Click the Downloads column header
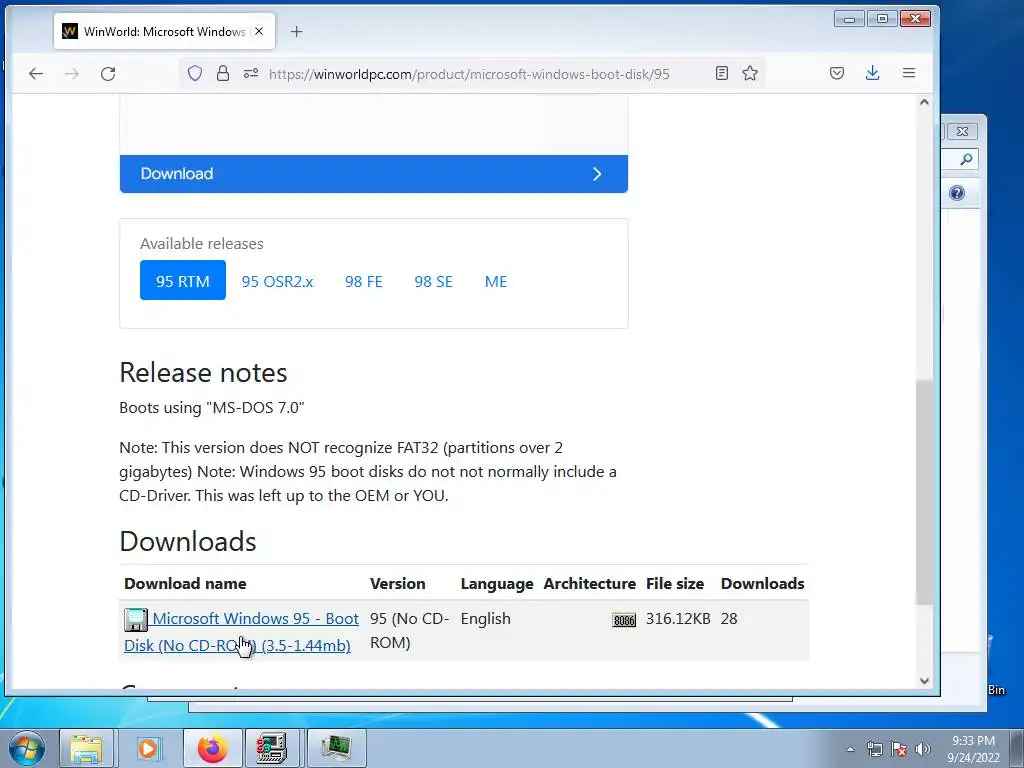Screen dimensions: 1024x768 click(x=763, y=583)
